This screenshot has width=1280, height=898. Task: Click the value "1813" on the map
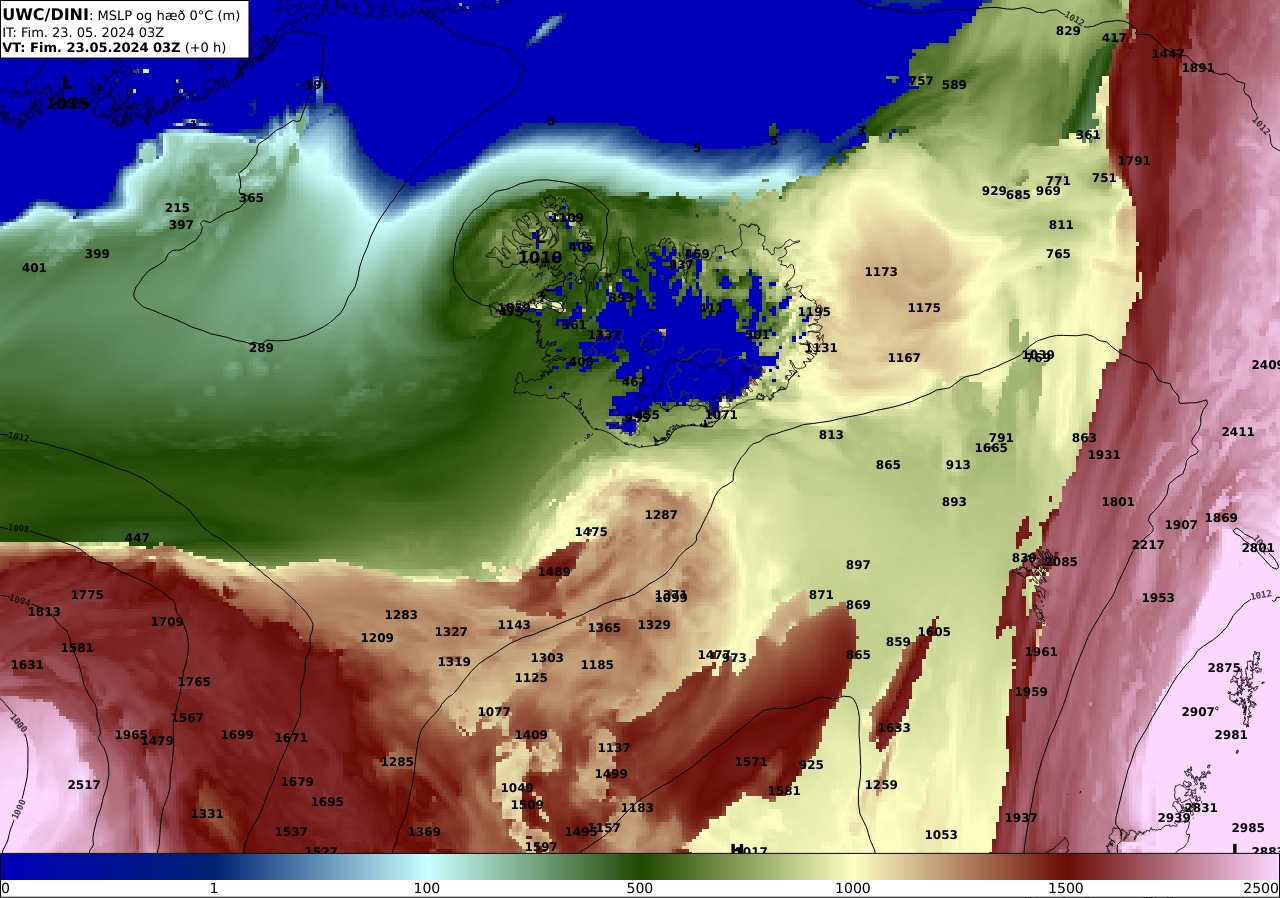pos(44,612)
